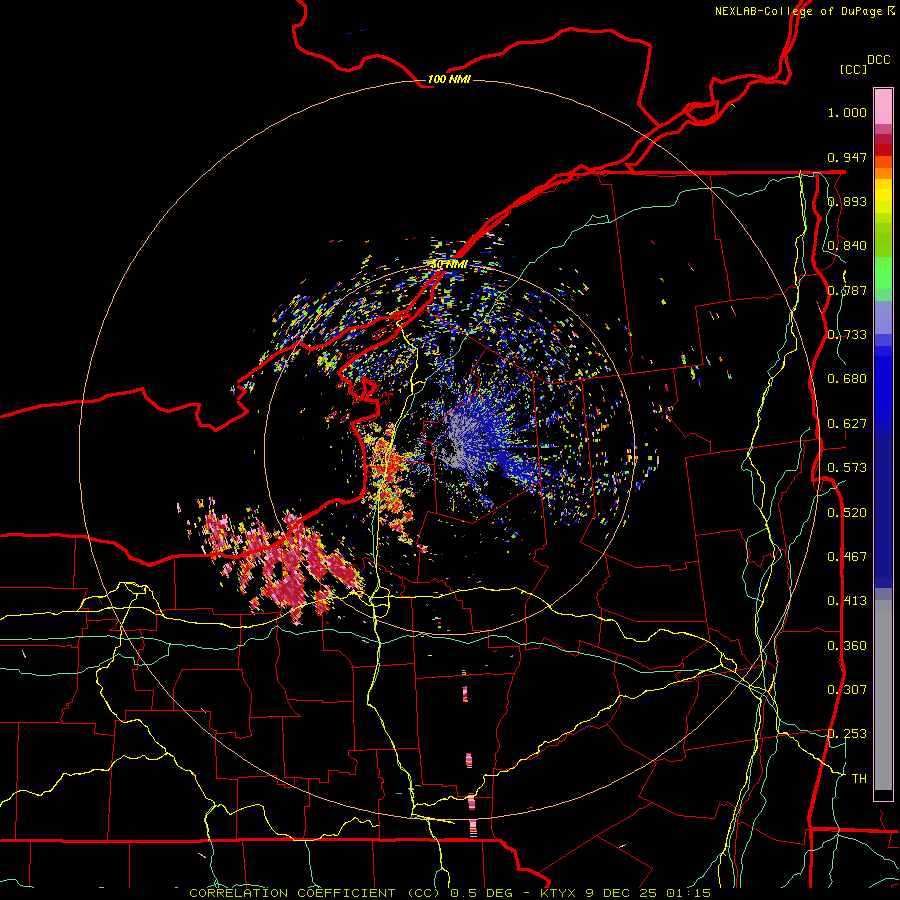Click the 9 DEC 25 date text
This screenshot has height=900, width=900.
pos(621,893)
